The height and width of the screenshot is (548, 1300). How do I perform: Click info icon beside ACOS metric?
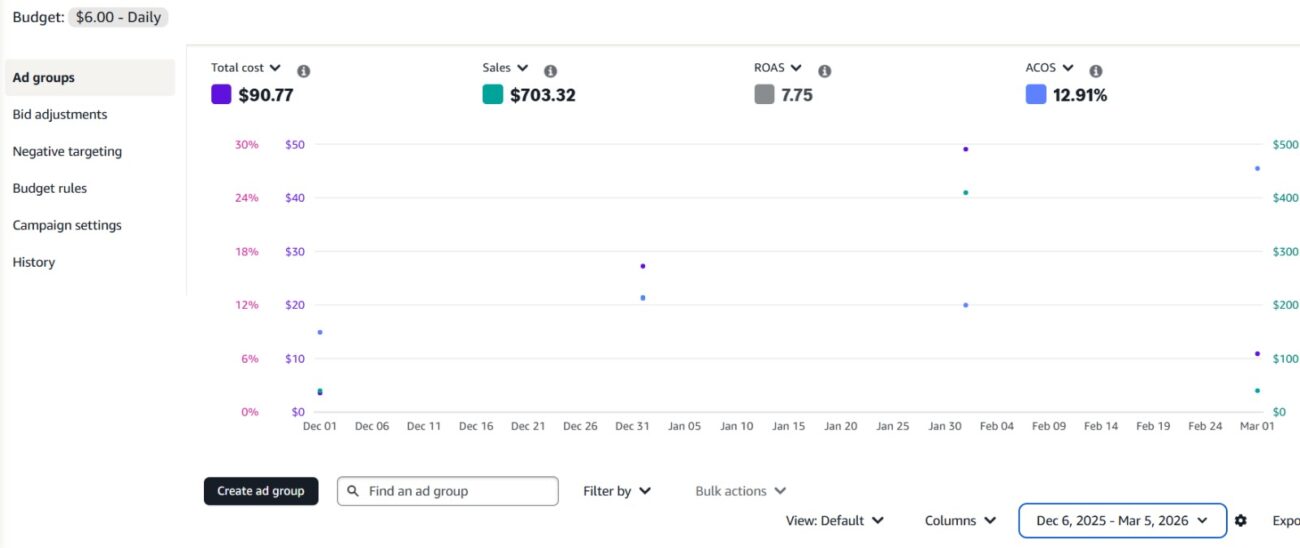[x=1096, y=71]
